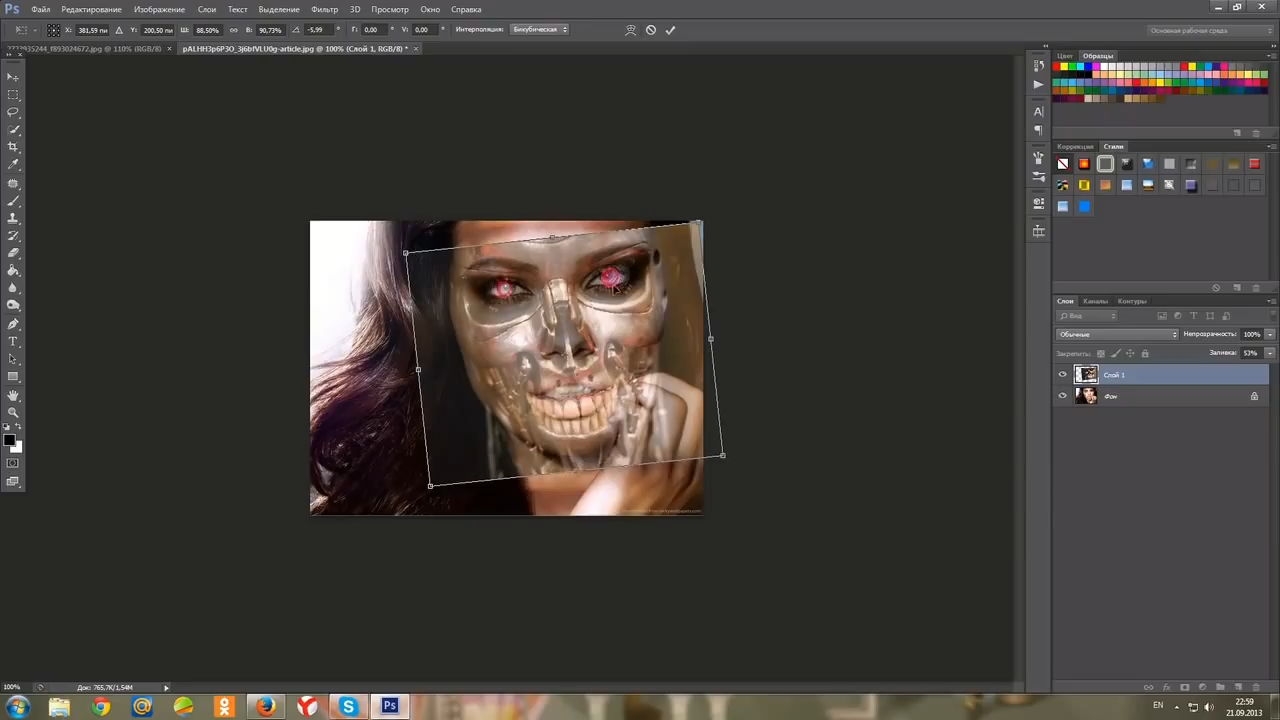Open the layer filter type Вид dropdown
Screen dimensions: 1280x720
[1087, 316]
